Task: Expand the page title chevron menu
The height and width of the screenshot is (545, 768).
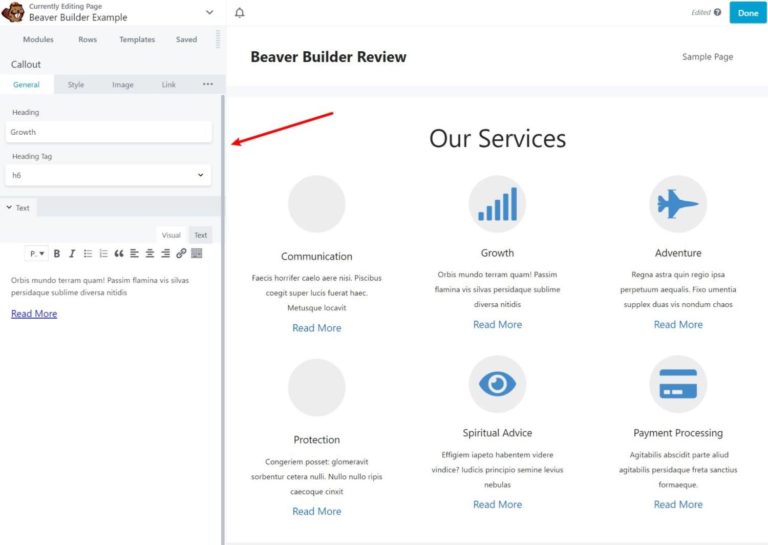Action: pyautogui.click(x=209, y=12)
